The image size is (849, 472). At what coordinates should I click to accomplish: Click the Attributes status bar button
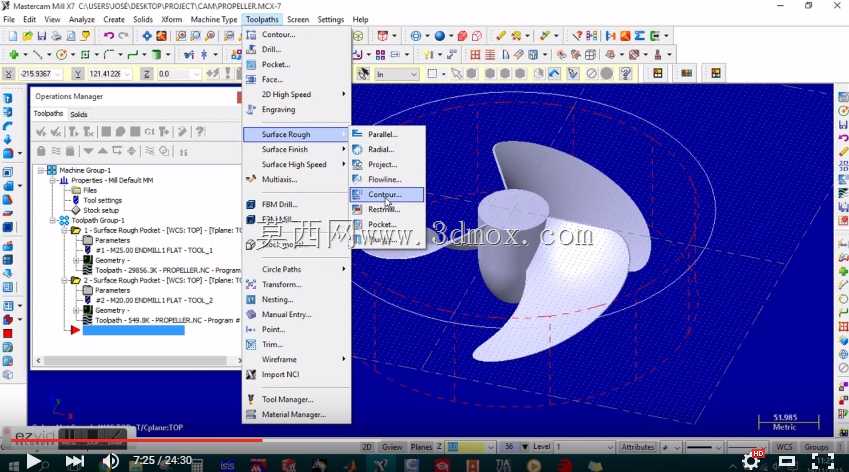638,447
